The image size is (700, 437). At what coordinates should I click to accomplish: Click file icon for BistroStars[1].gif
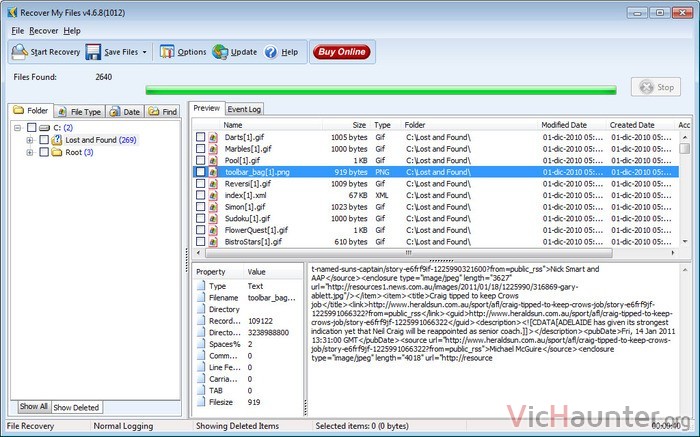pos(213,241)
